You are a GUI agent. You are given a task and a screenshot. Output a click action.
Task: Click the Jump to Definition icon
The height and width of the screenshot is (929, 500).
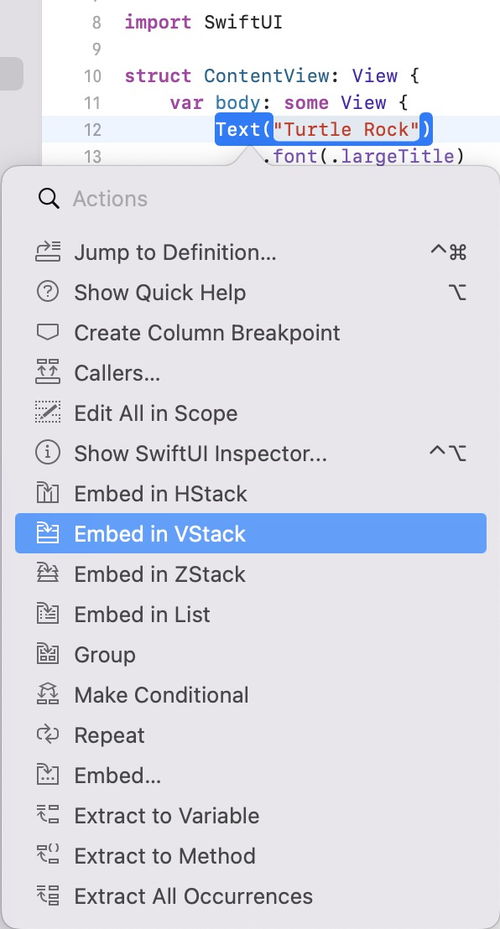tap(48, 252)
